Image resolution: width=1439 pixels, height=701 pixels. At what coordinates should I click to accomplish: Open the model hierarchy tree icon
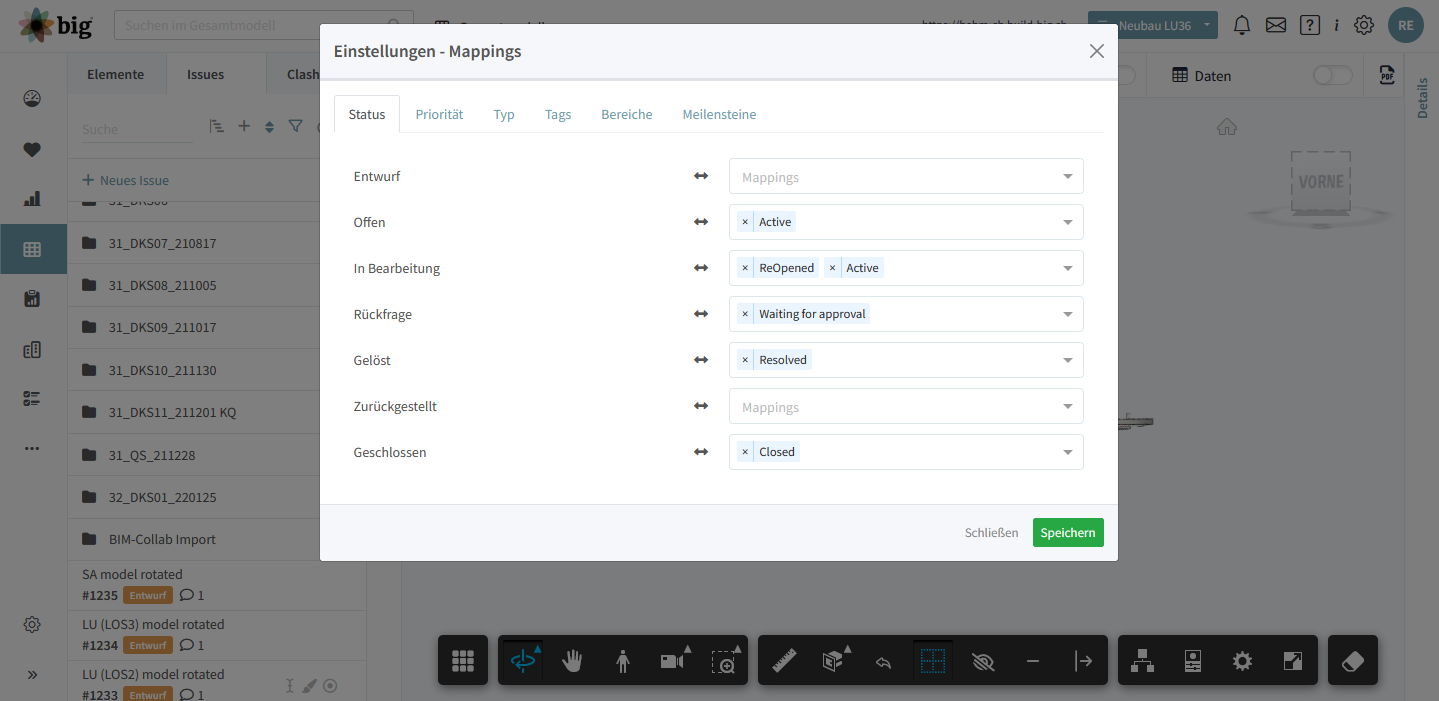pyautogui.click(x=1142, y=660)
